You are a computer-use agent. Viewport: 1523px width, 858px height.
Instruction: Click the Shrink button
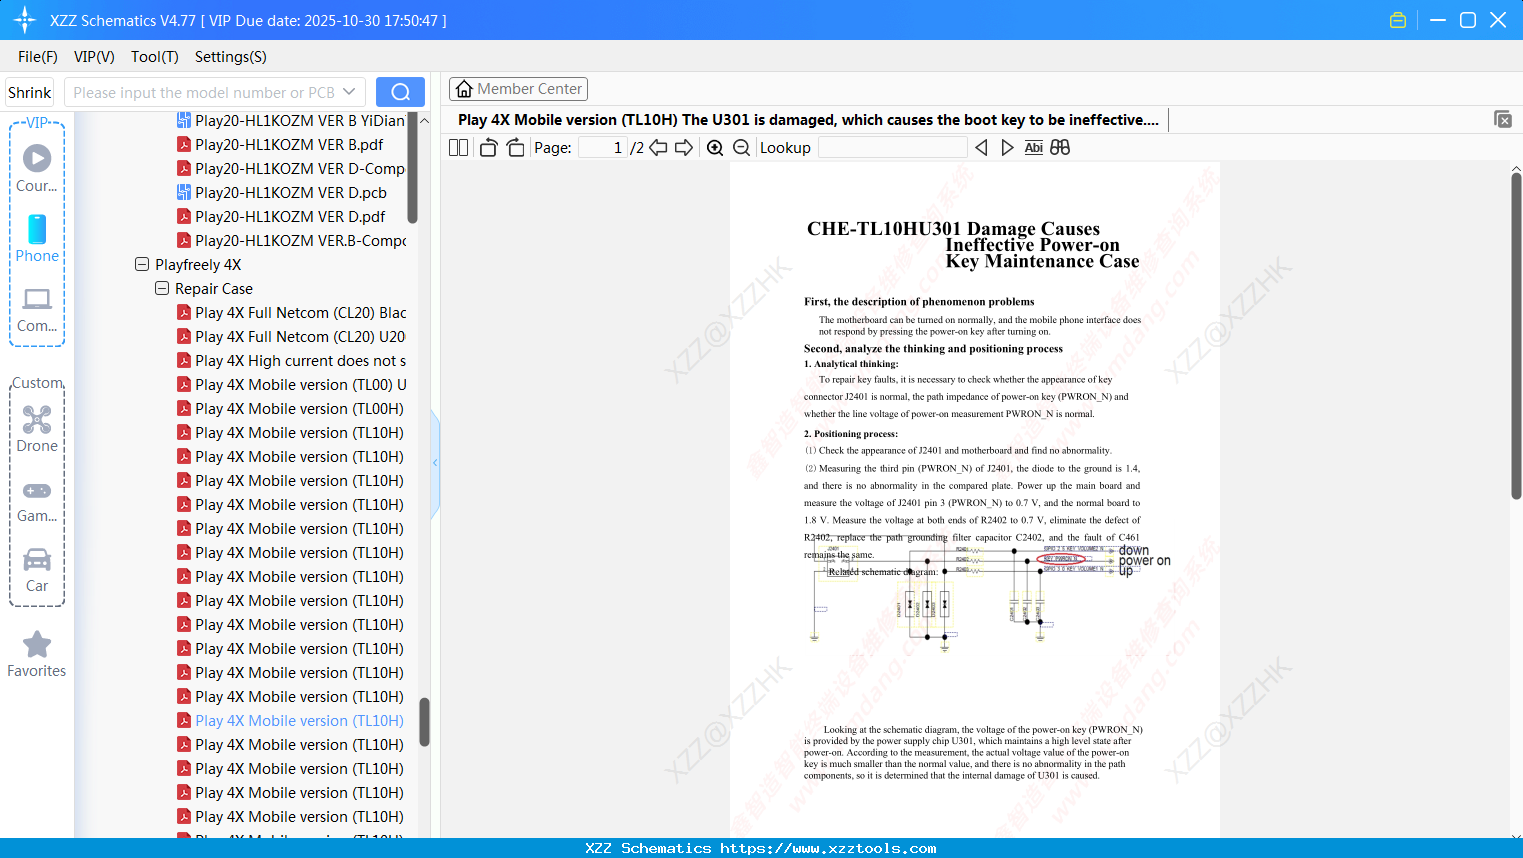[29, 92]
